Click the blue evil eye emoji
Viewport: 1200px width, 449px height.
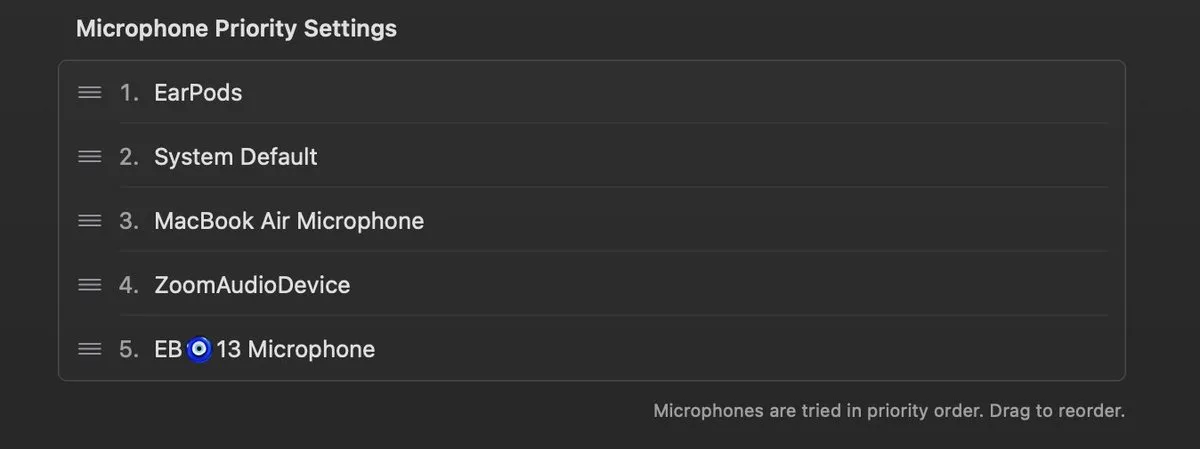point(199,349)
